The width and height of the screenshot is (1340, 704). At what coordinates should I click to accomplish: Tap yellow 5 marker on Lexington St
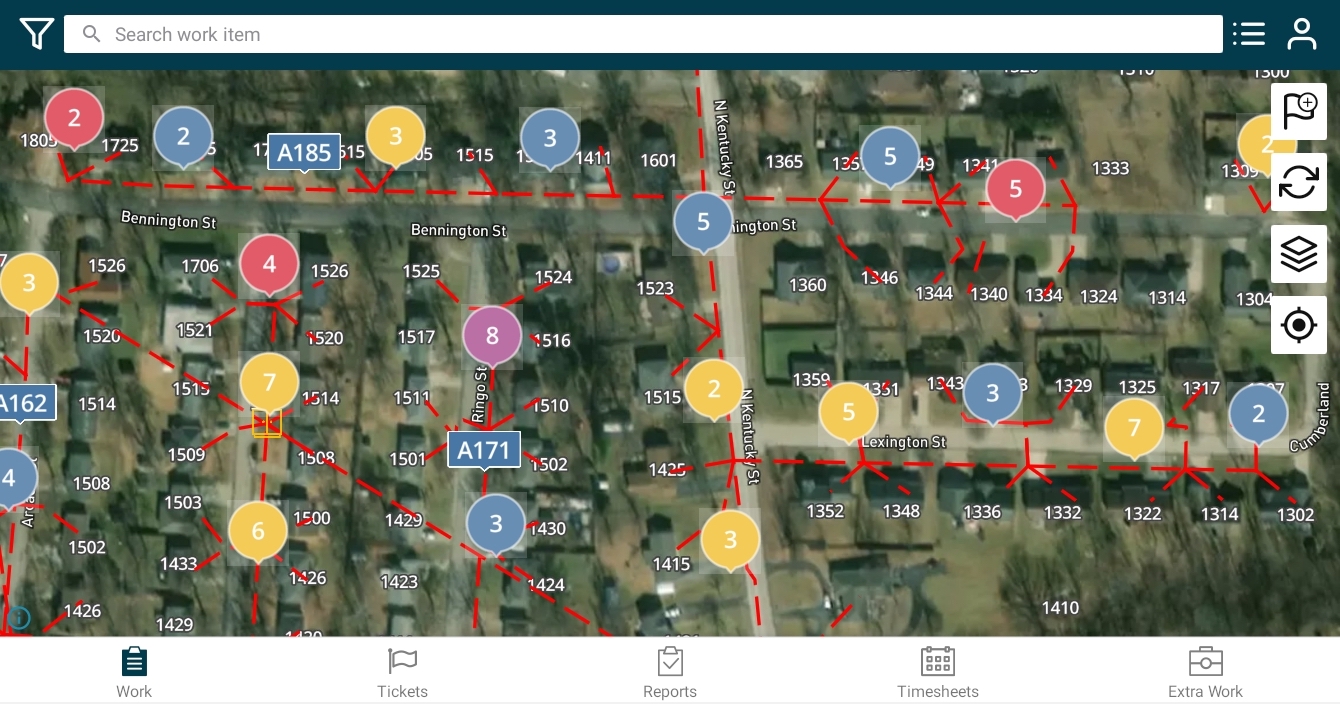click(x=849, y=414)
